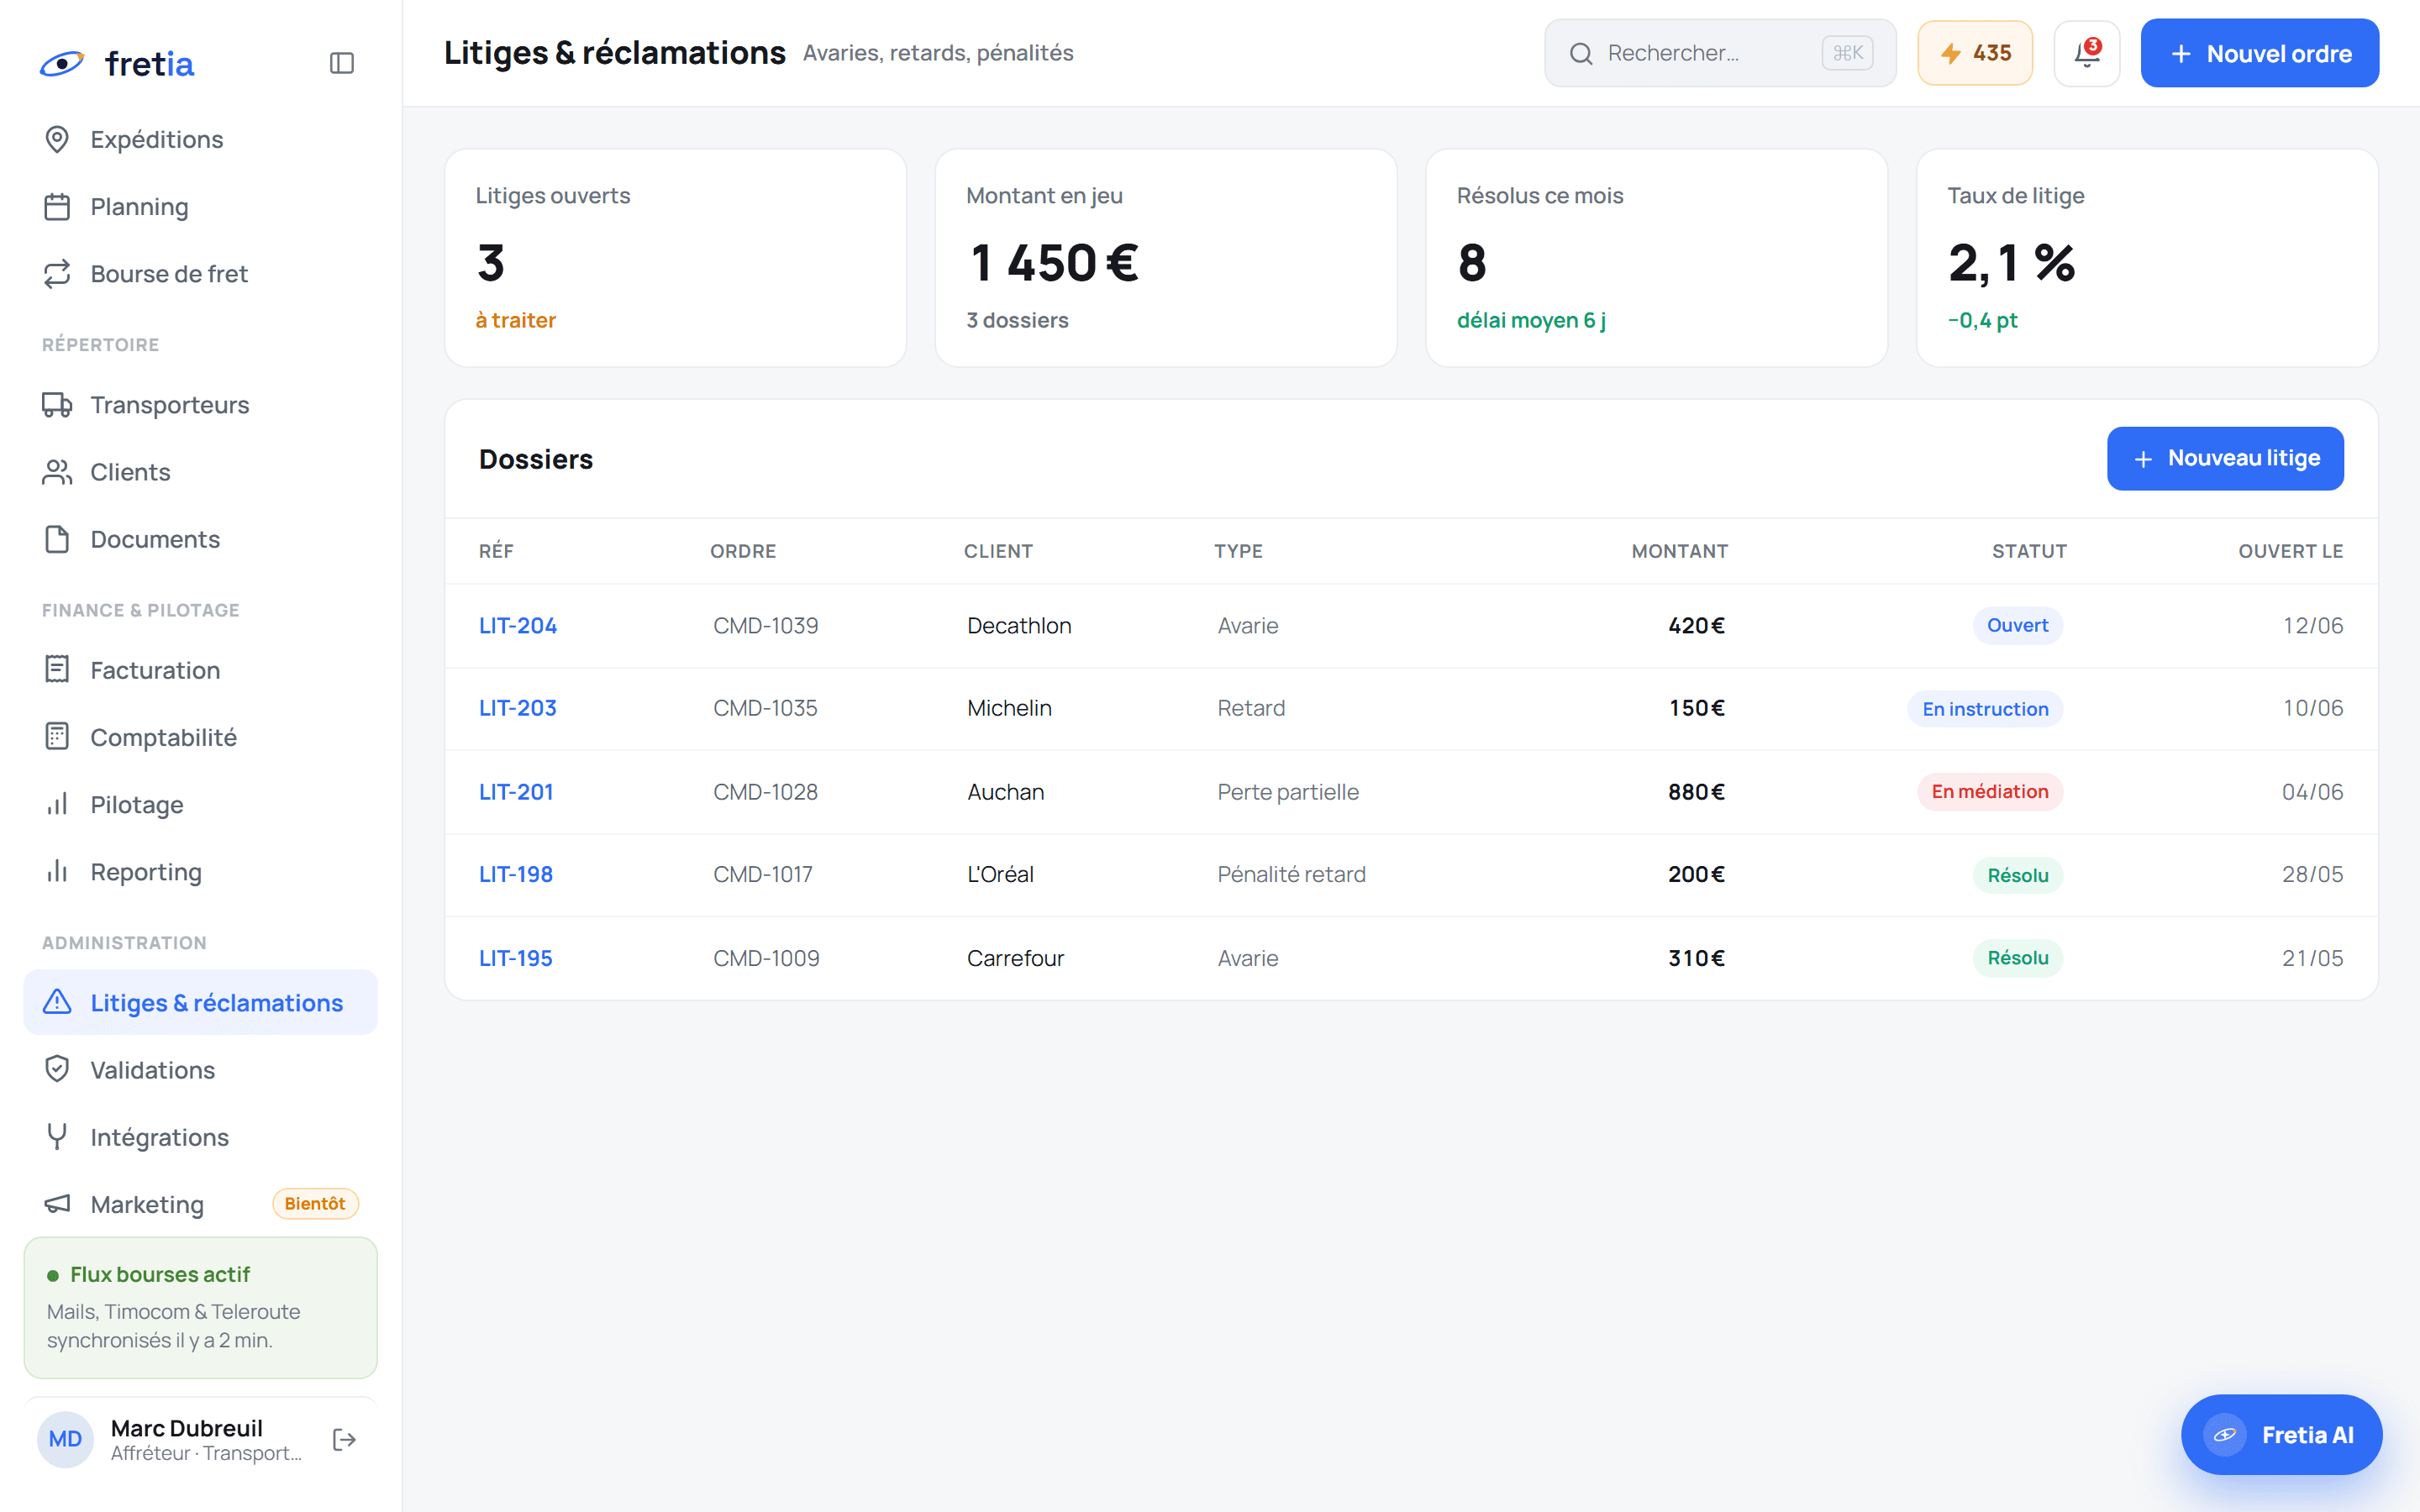Image resolution: width=2420 pixels, height=1512 pixels.
Task: Focus the Rechercher search field
Action: 1720,53
